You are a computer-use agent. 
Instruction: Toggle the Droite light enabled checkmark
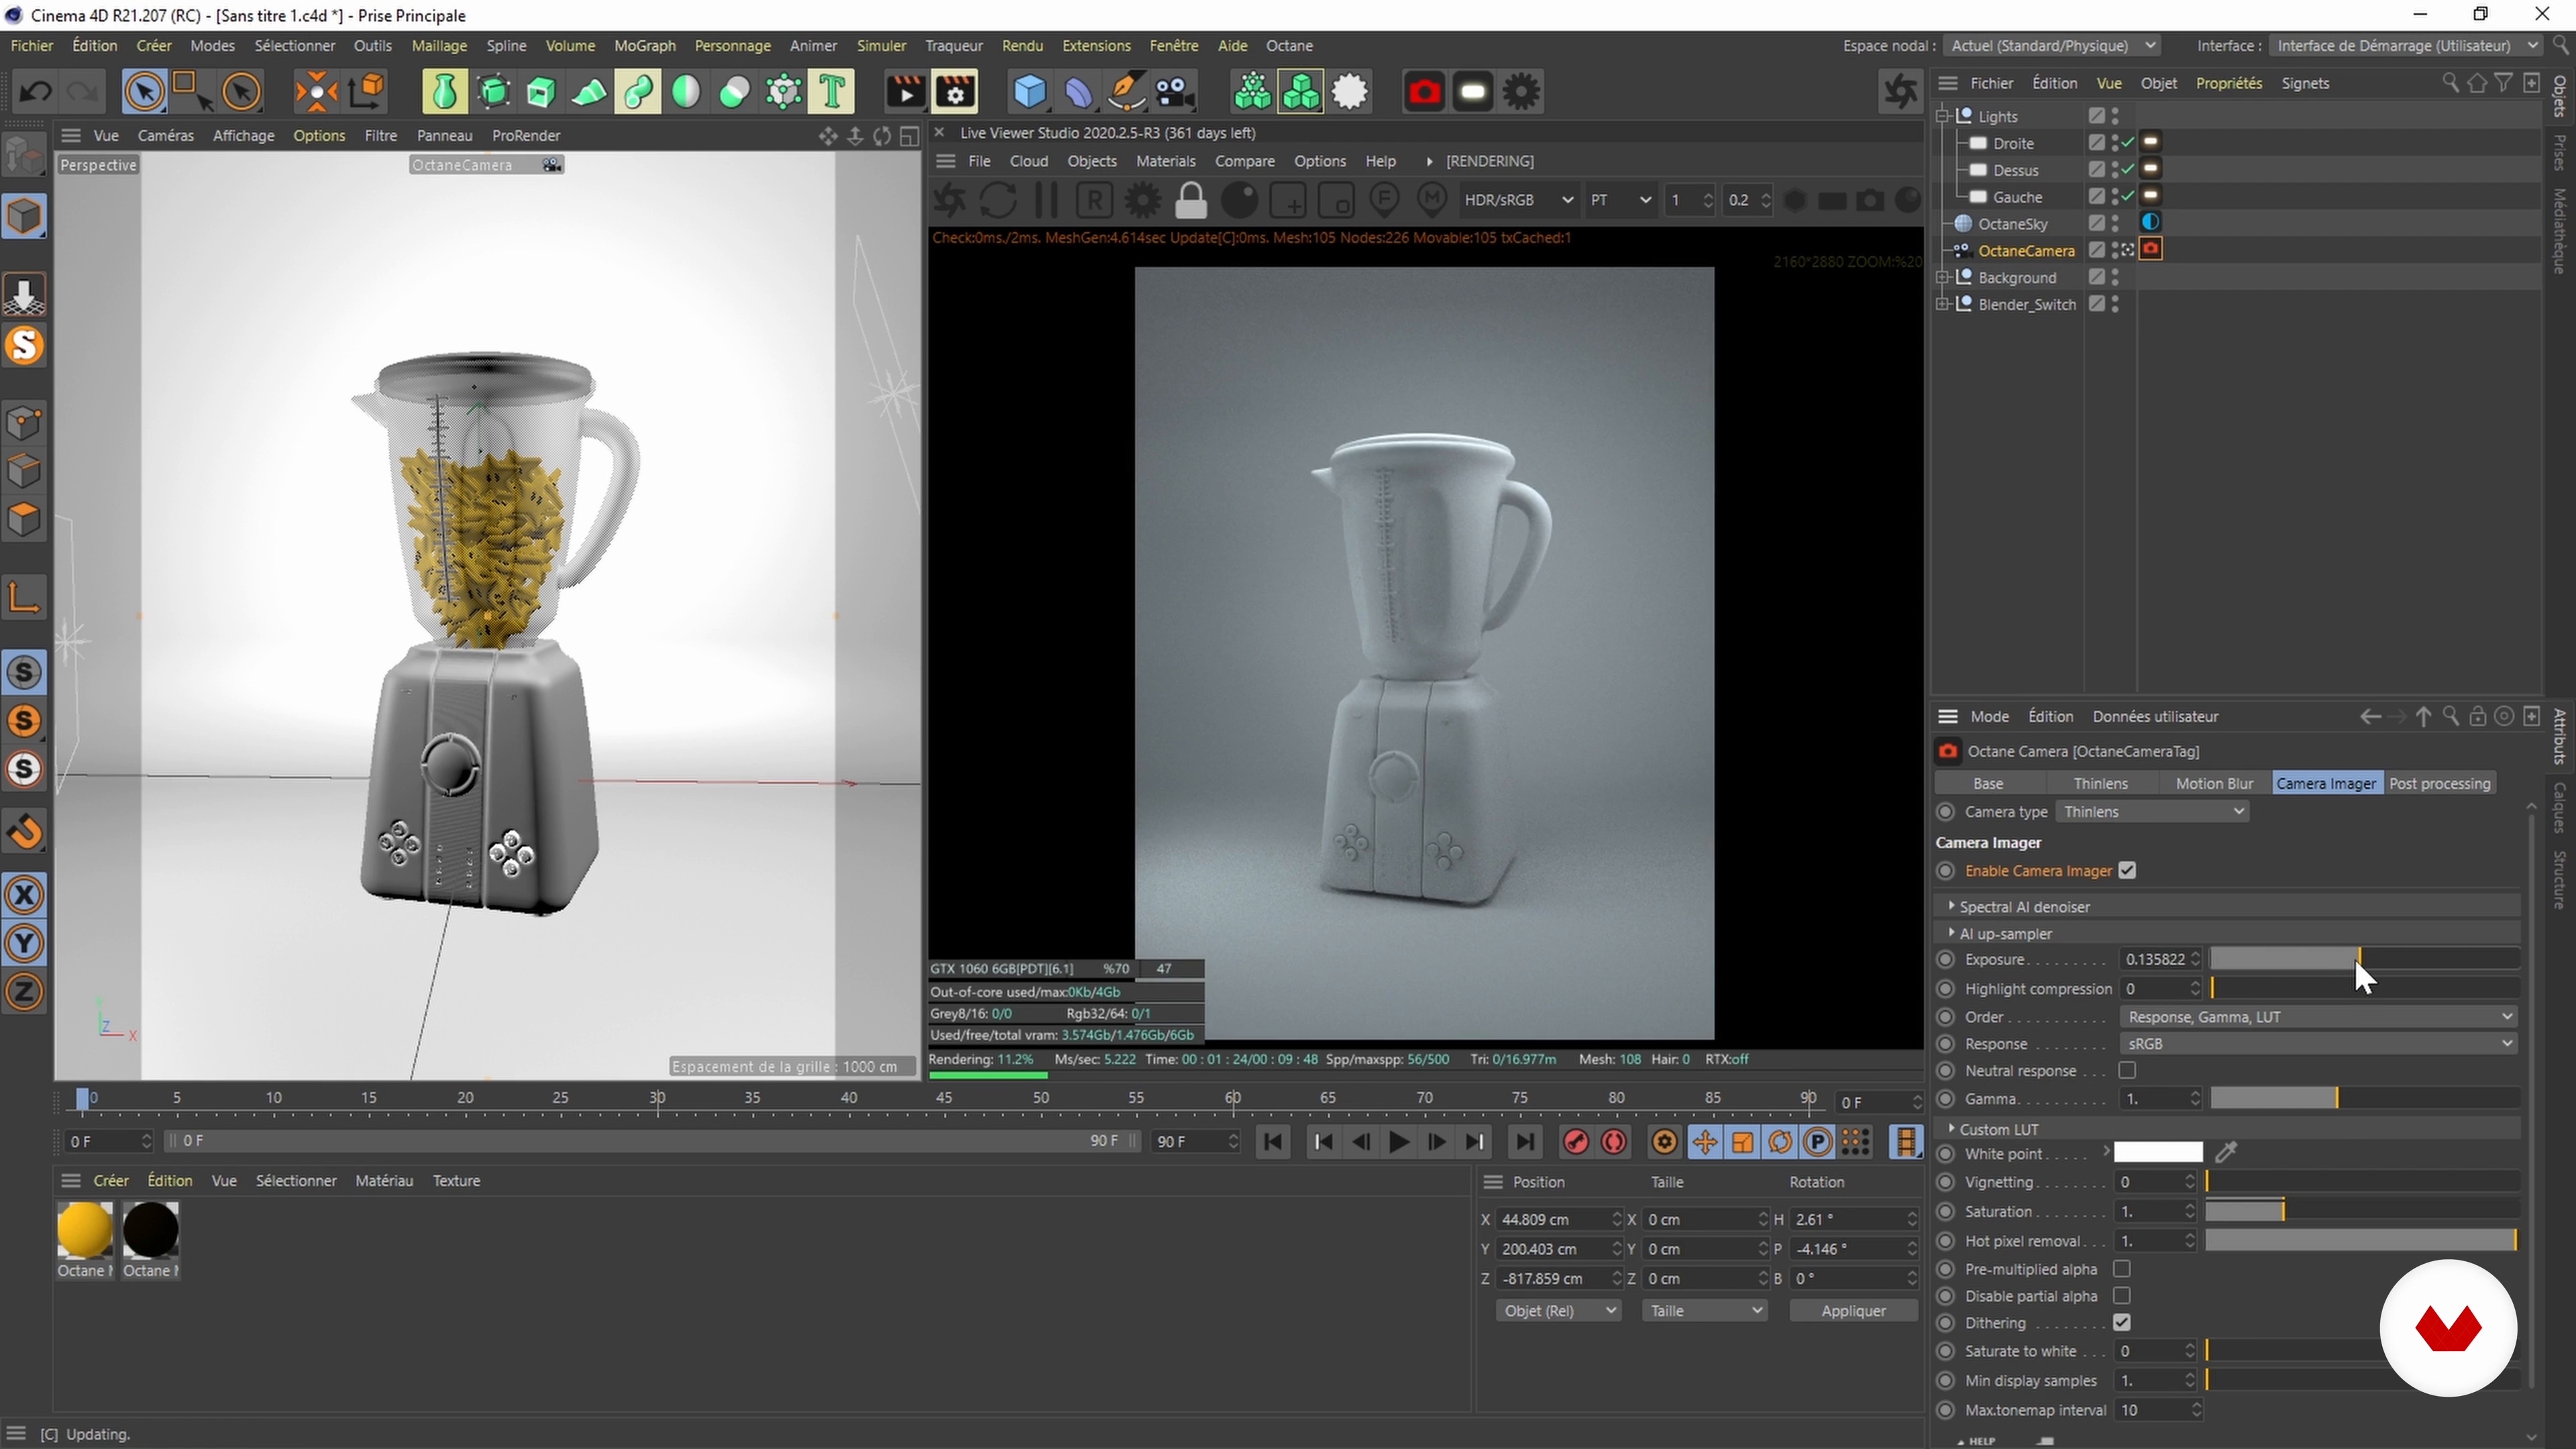[x=2128, y=143]
